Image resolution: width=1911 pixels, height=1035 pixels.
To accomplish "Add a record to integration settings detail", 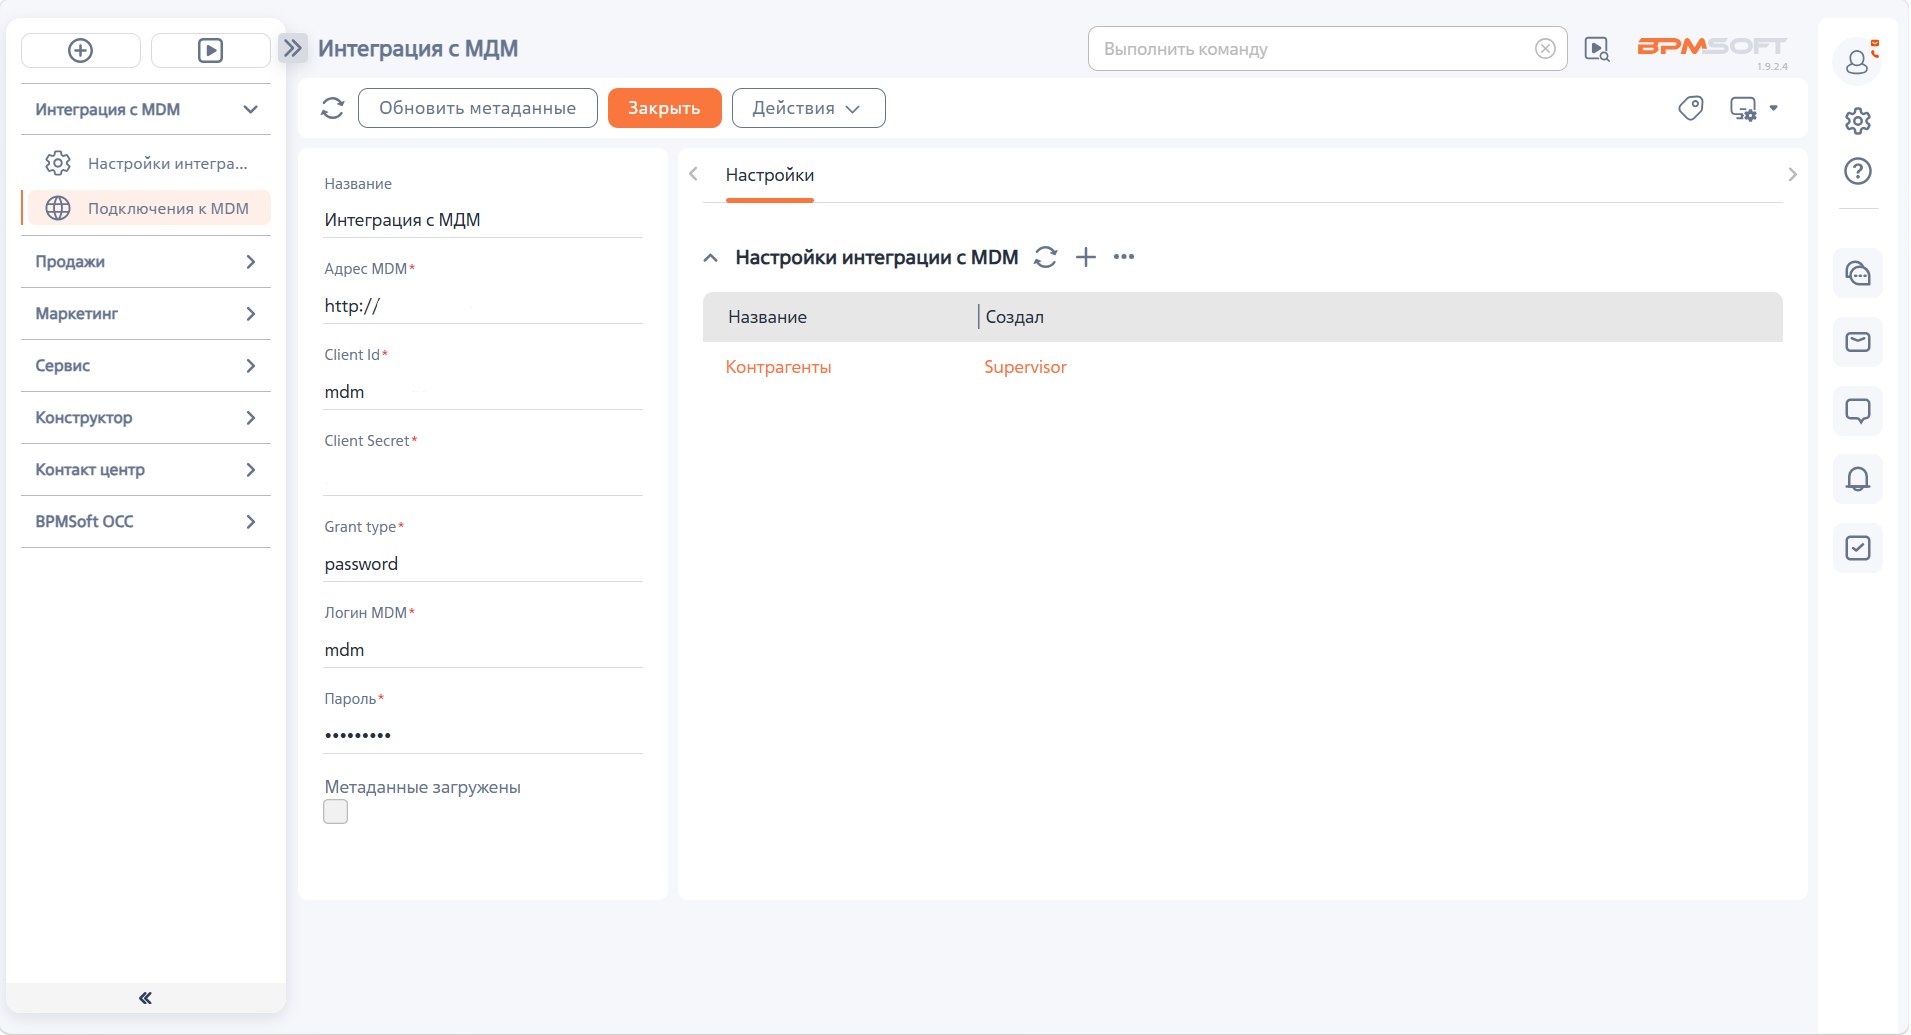I will pyautogui.click(x=1086, y=257).
